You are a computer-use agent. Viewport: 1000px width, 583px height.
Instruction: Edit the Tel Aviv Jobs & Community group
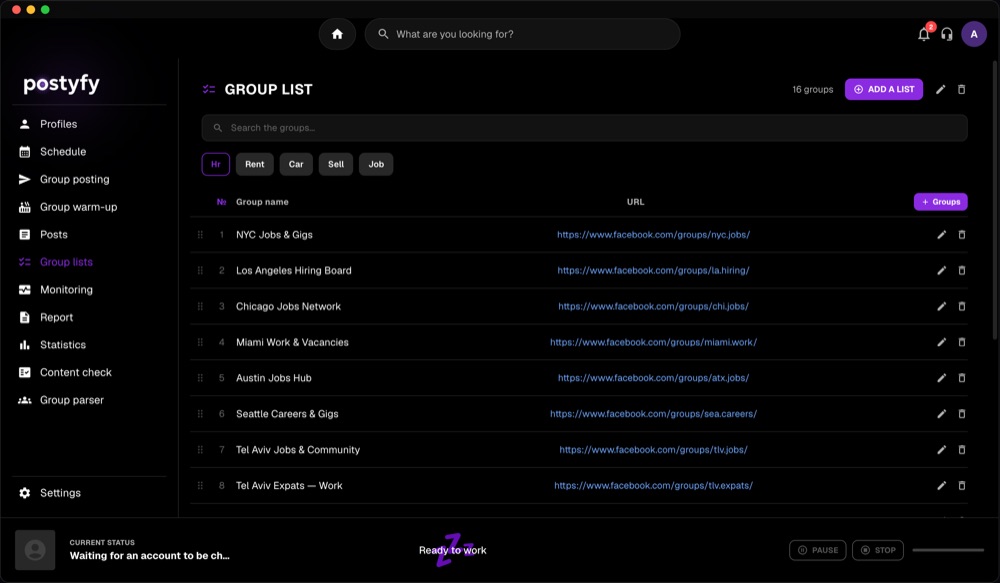[941, 450]
